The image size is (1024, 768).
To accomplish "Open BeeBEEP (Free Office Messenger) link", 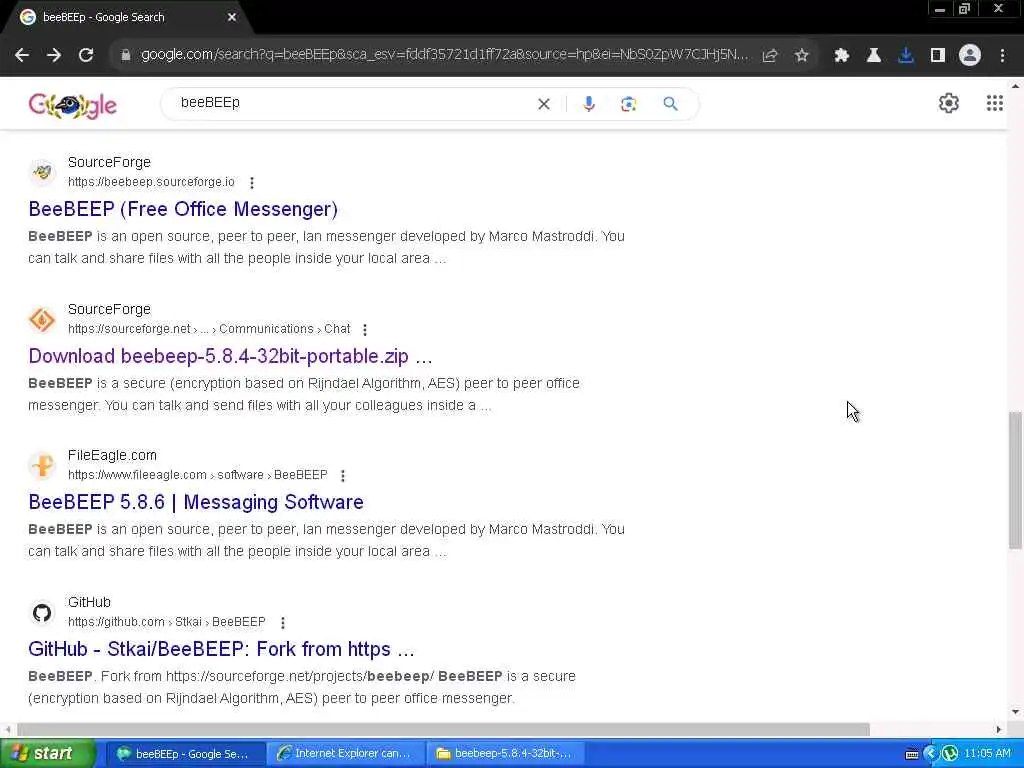I will (x=183, y=209).
